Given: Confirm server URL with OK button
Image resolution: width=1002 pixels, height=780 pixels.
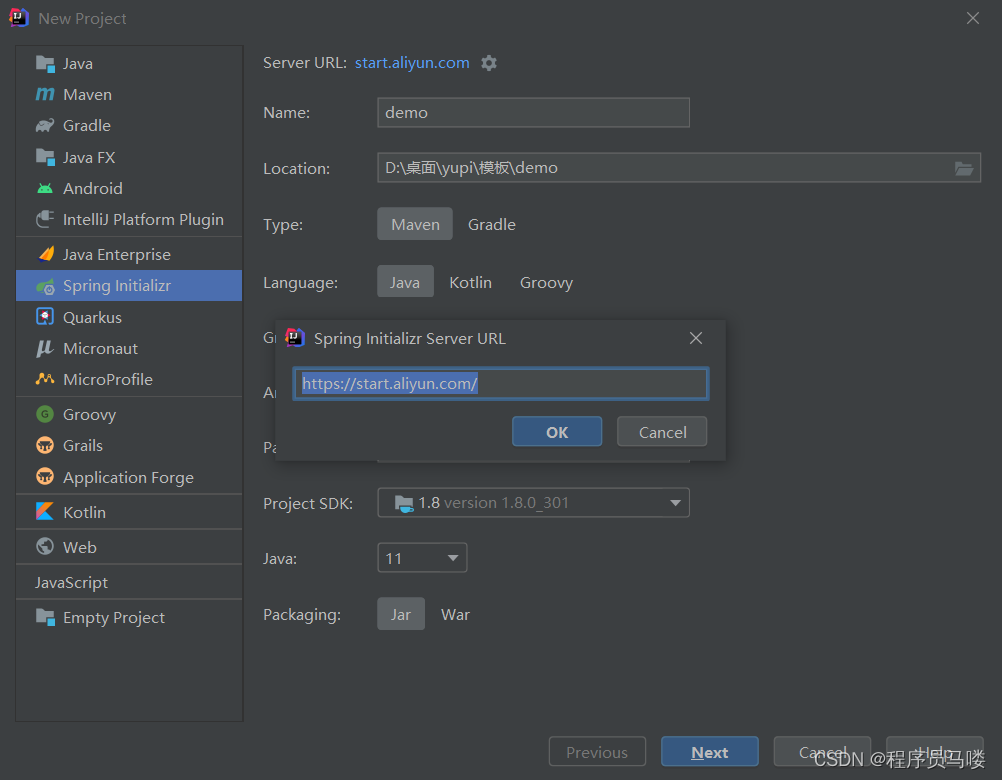Looking at the screenshot, I should (x=557, y=432).
